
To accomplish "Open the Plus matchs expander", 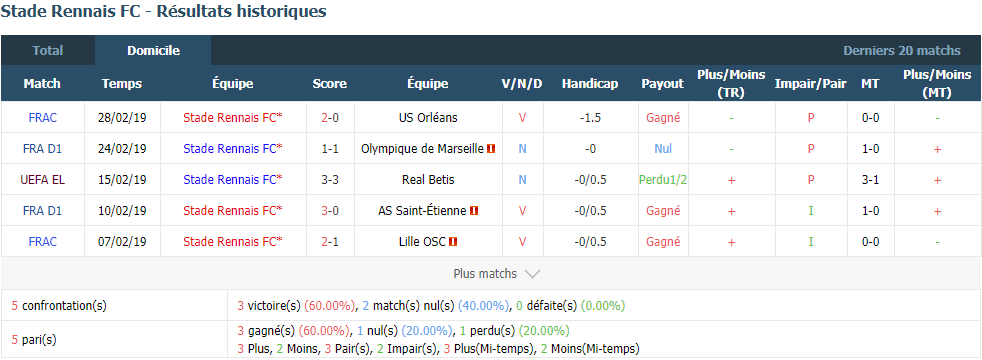I will point(496,274).
